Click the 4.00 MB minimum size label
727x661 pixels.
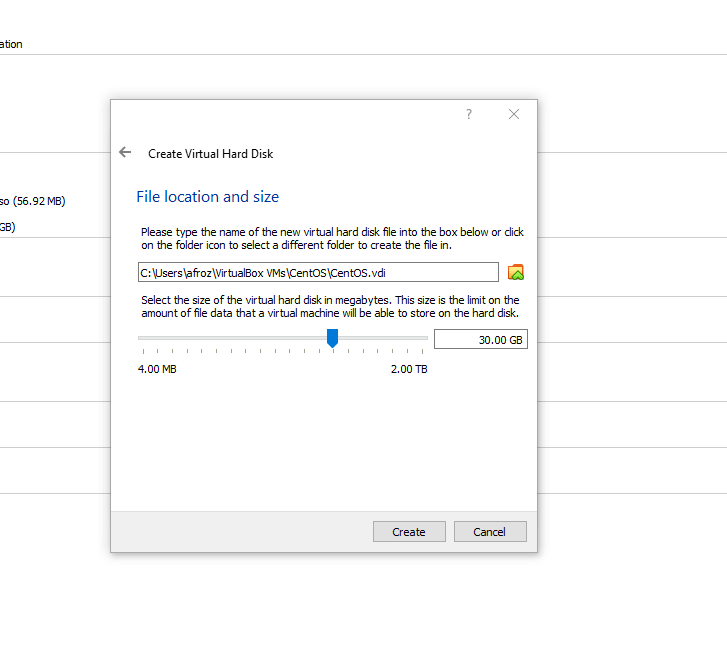pyautogui.click(x=157, y=369)
